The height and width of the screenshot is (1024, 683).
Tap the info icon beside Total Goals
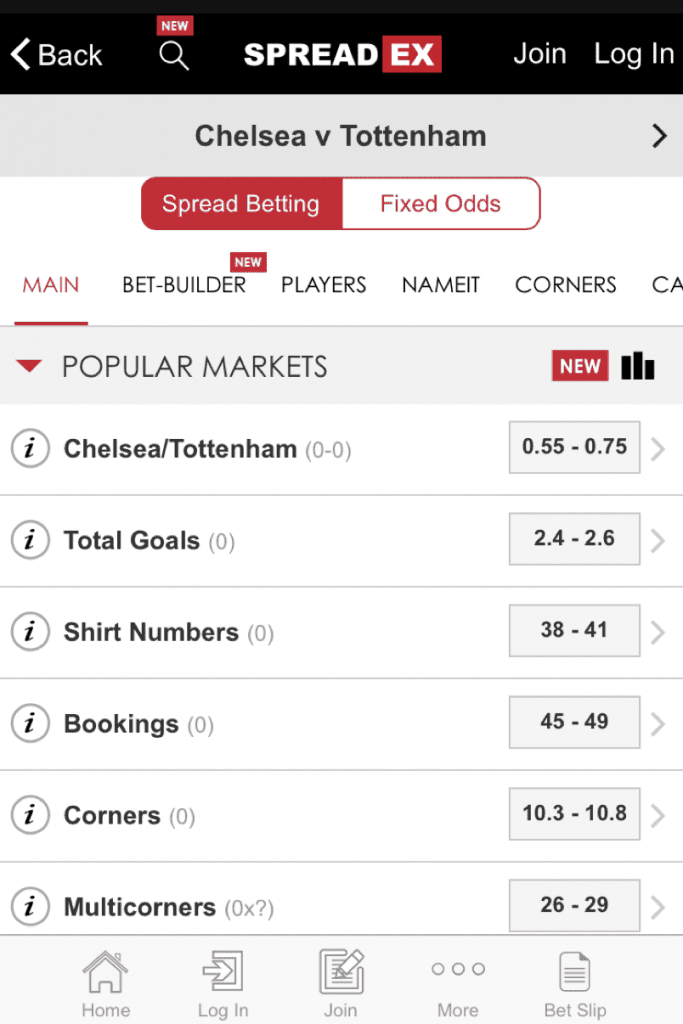click(30, 540)
